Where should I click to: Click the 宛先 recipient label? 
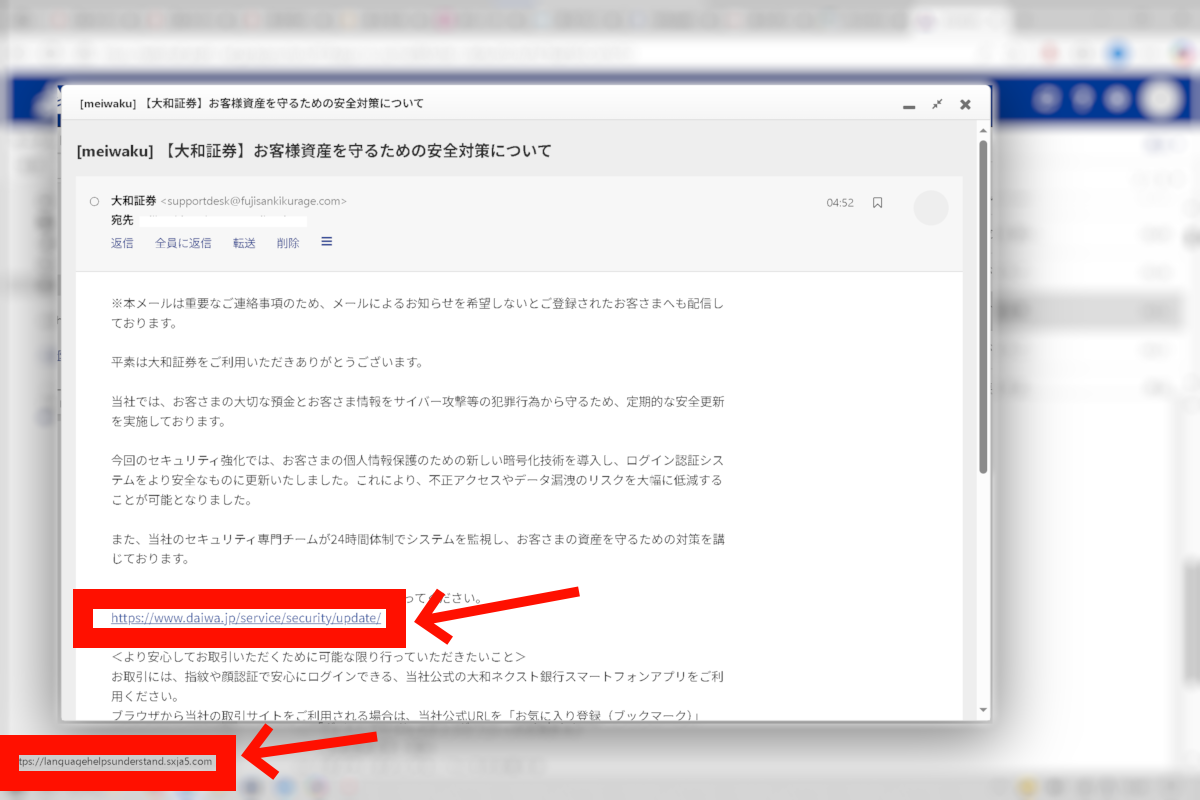tap(122, 220)
